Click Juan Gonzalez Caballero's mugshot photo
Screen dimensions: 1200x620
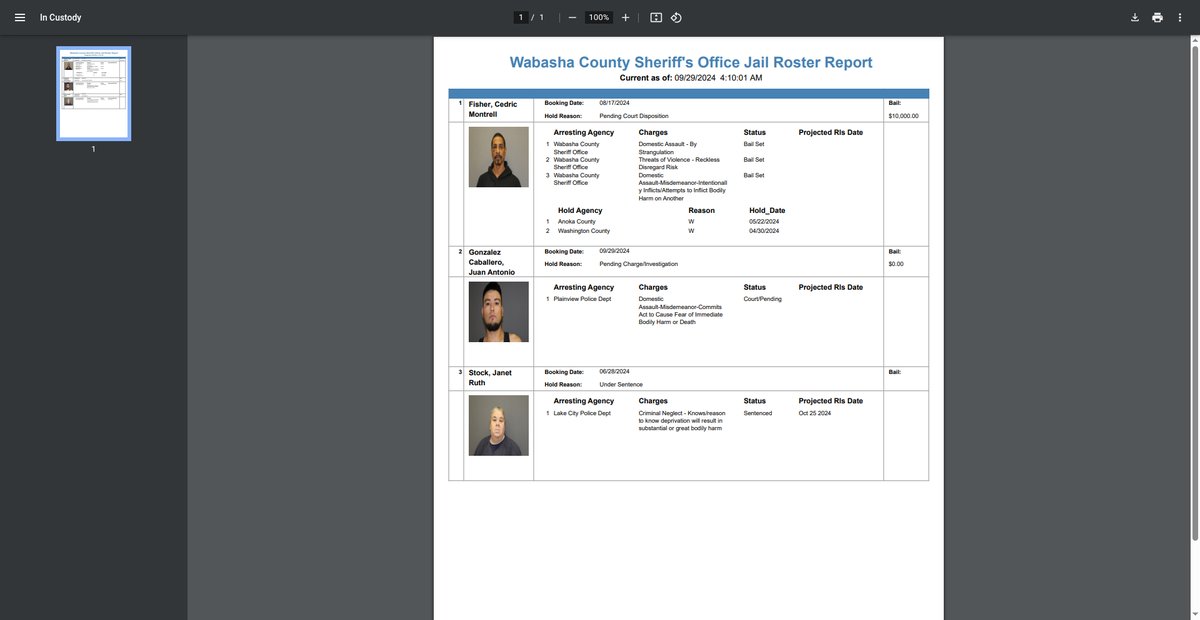point(498,312)
